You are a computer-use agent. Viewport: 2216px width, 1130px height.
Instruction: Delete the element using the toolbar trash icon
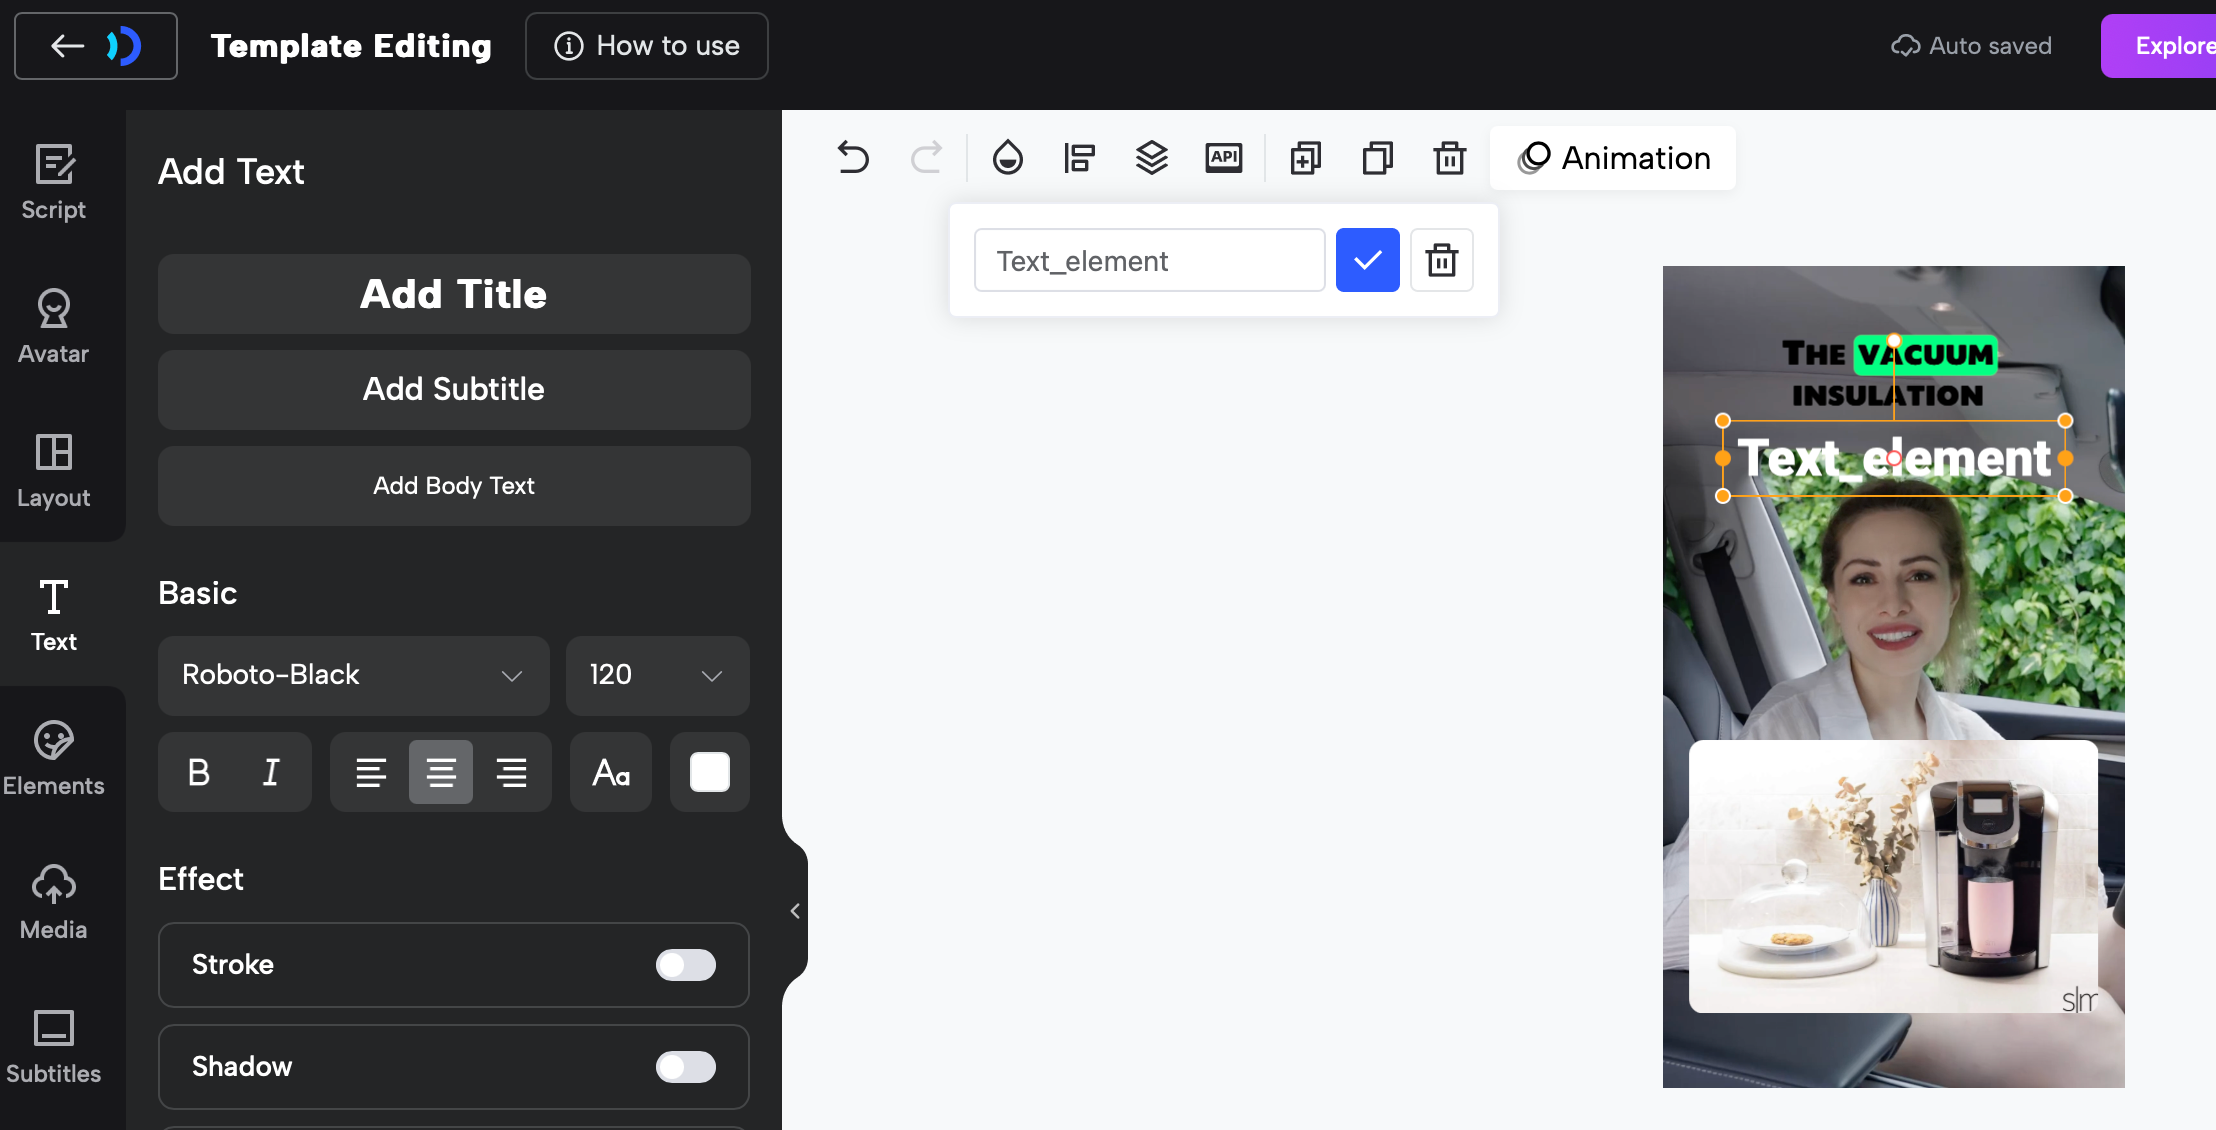1449,158
